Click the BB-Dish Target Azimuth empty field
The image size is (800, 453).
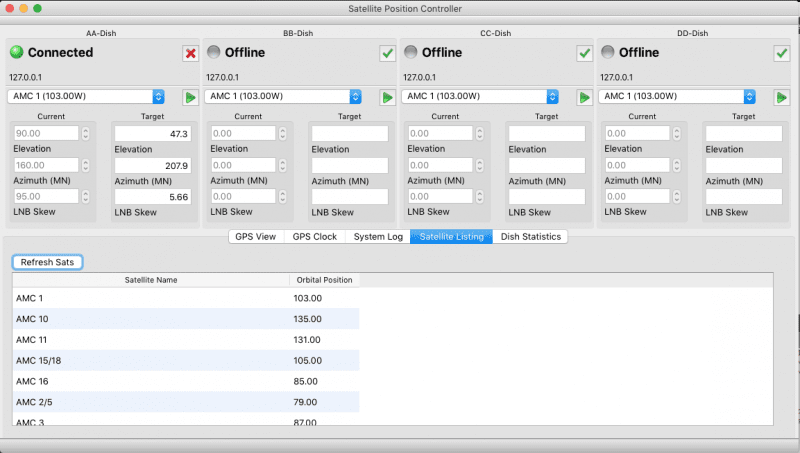[350, 165]
